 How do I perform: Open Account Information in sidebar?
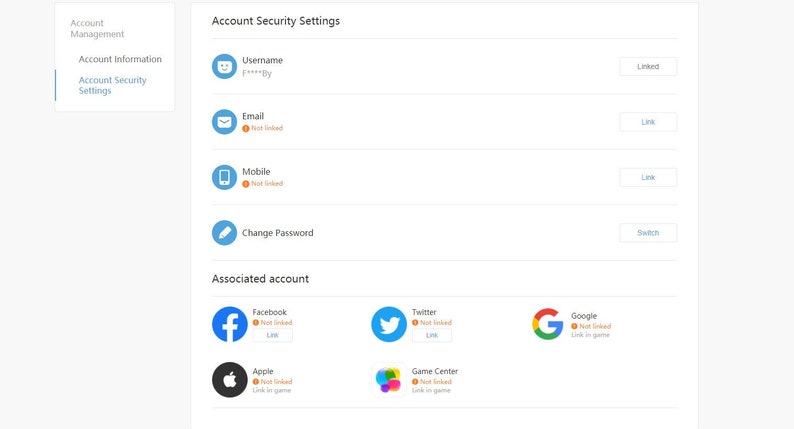tap(120, 59)
